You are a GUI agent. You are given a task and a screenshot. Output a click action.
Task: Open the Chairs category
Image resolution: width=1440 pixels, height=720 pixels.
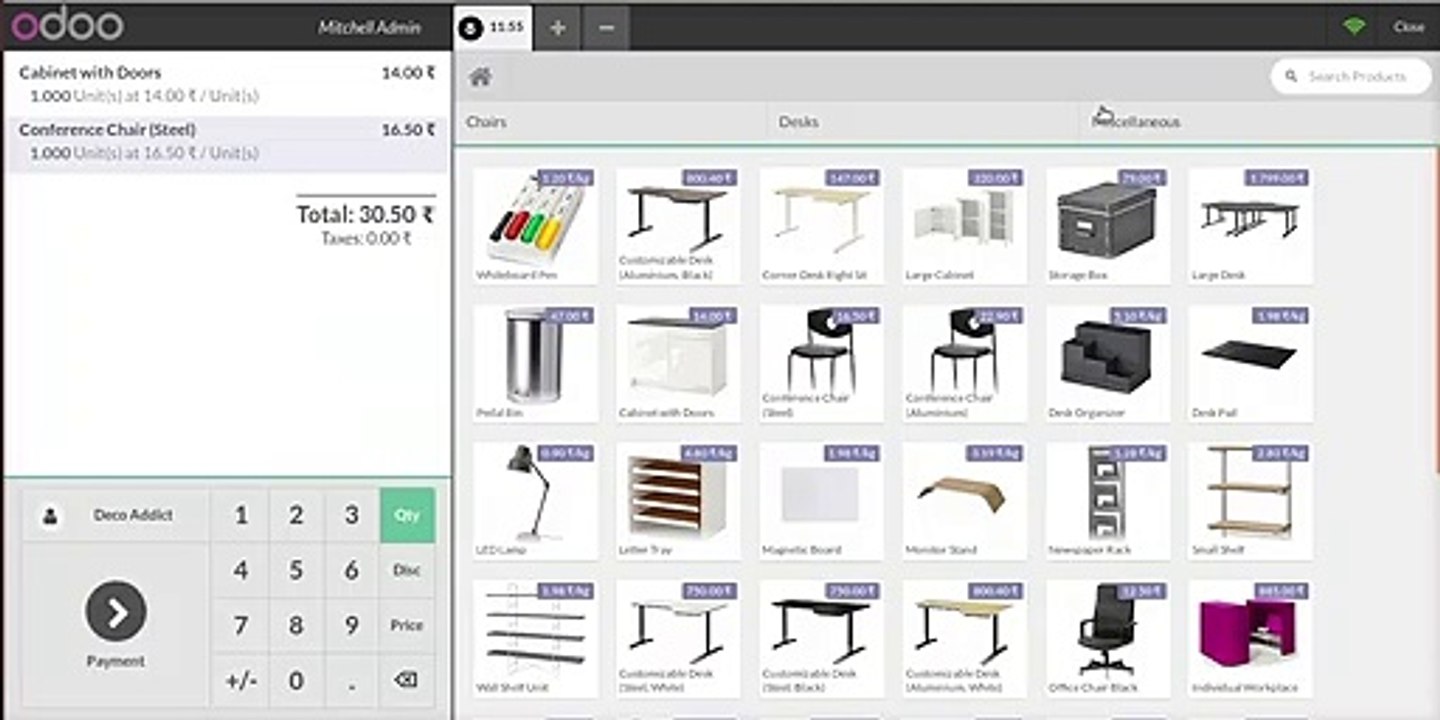(x=611, y=122)
